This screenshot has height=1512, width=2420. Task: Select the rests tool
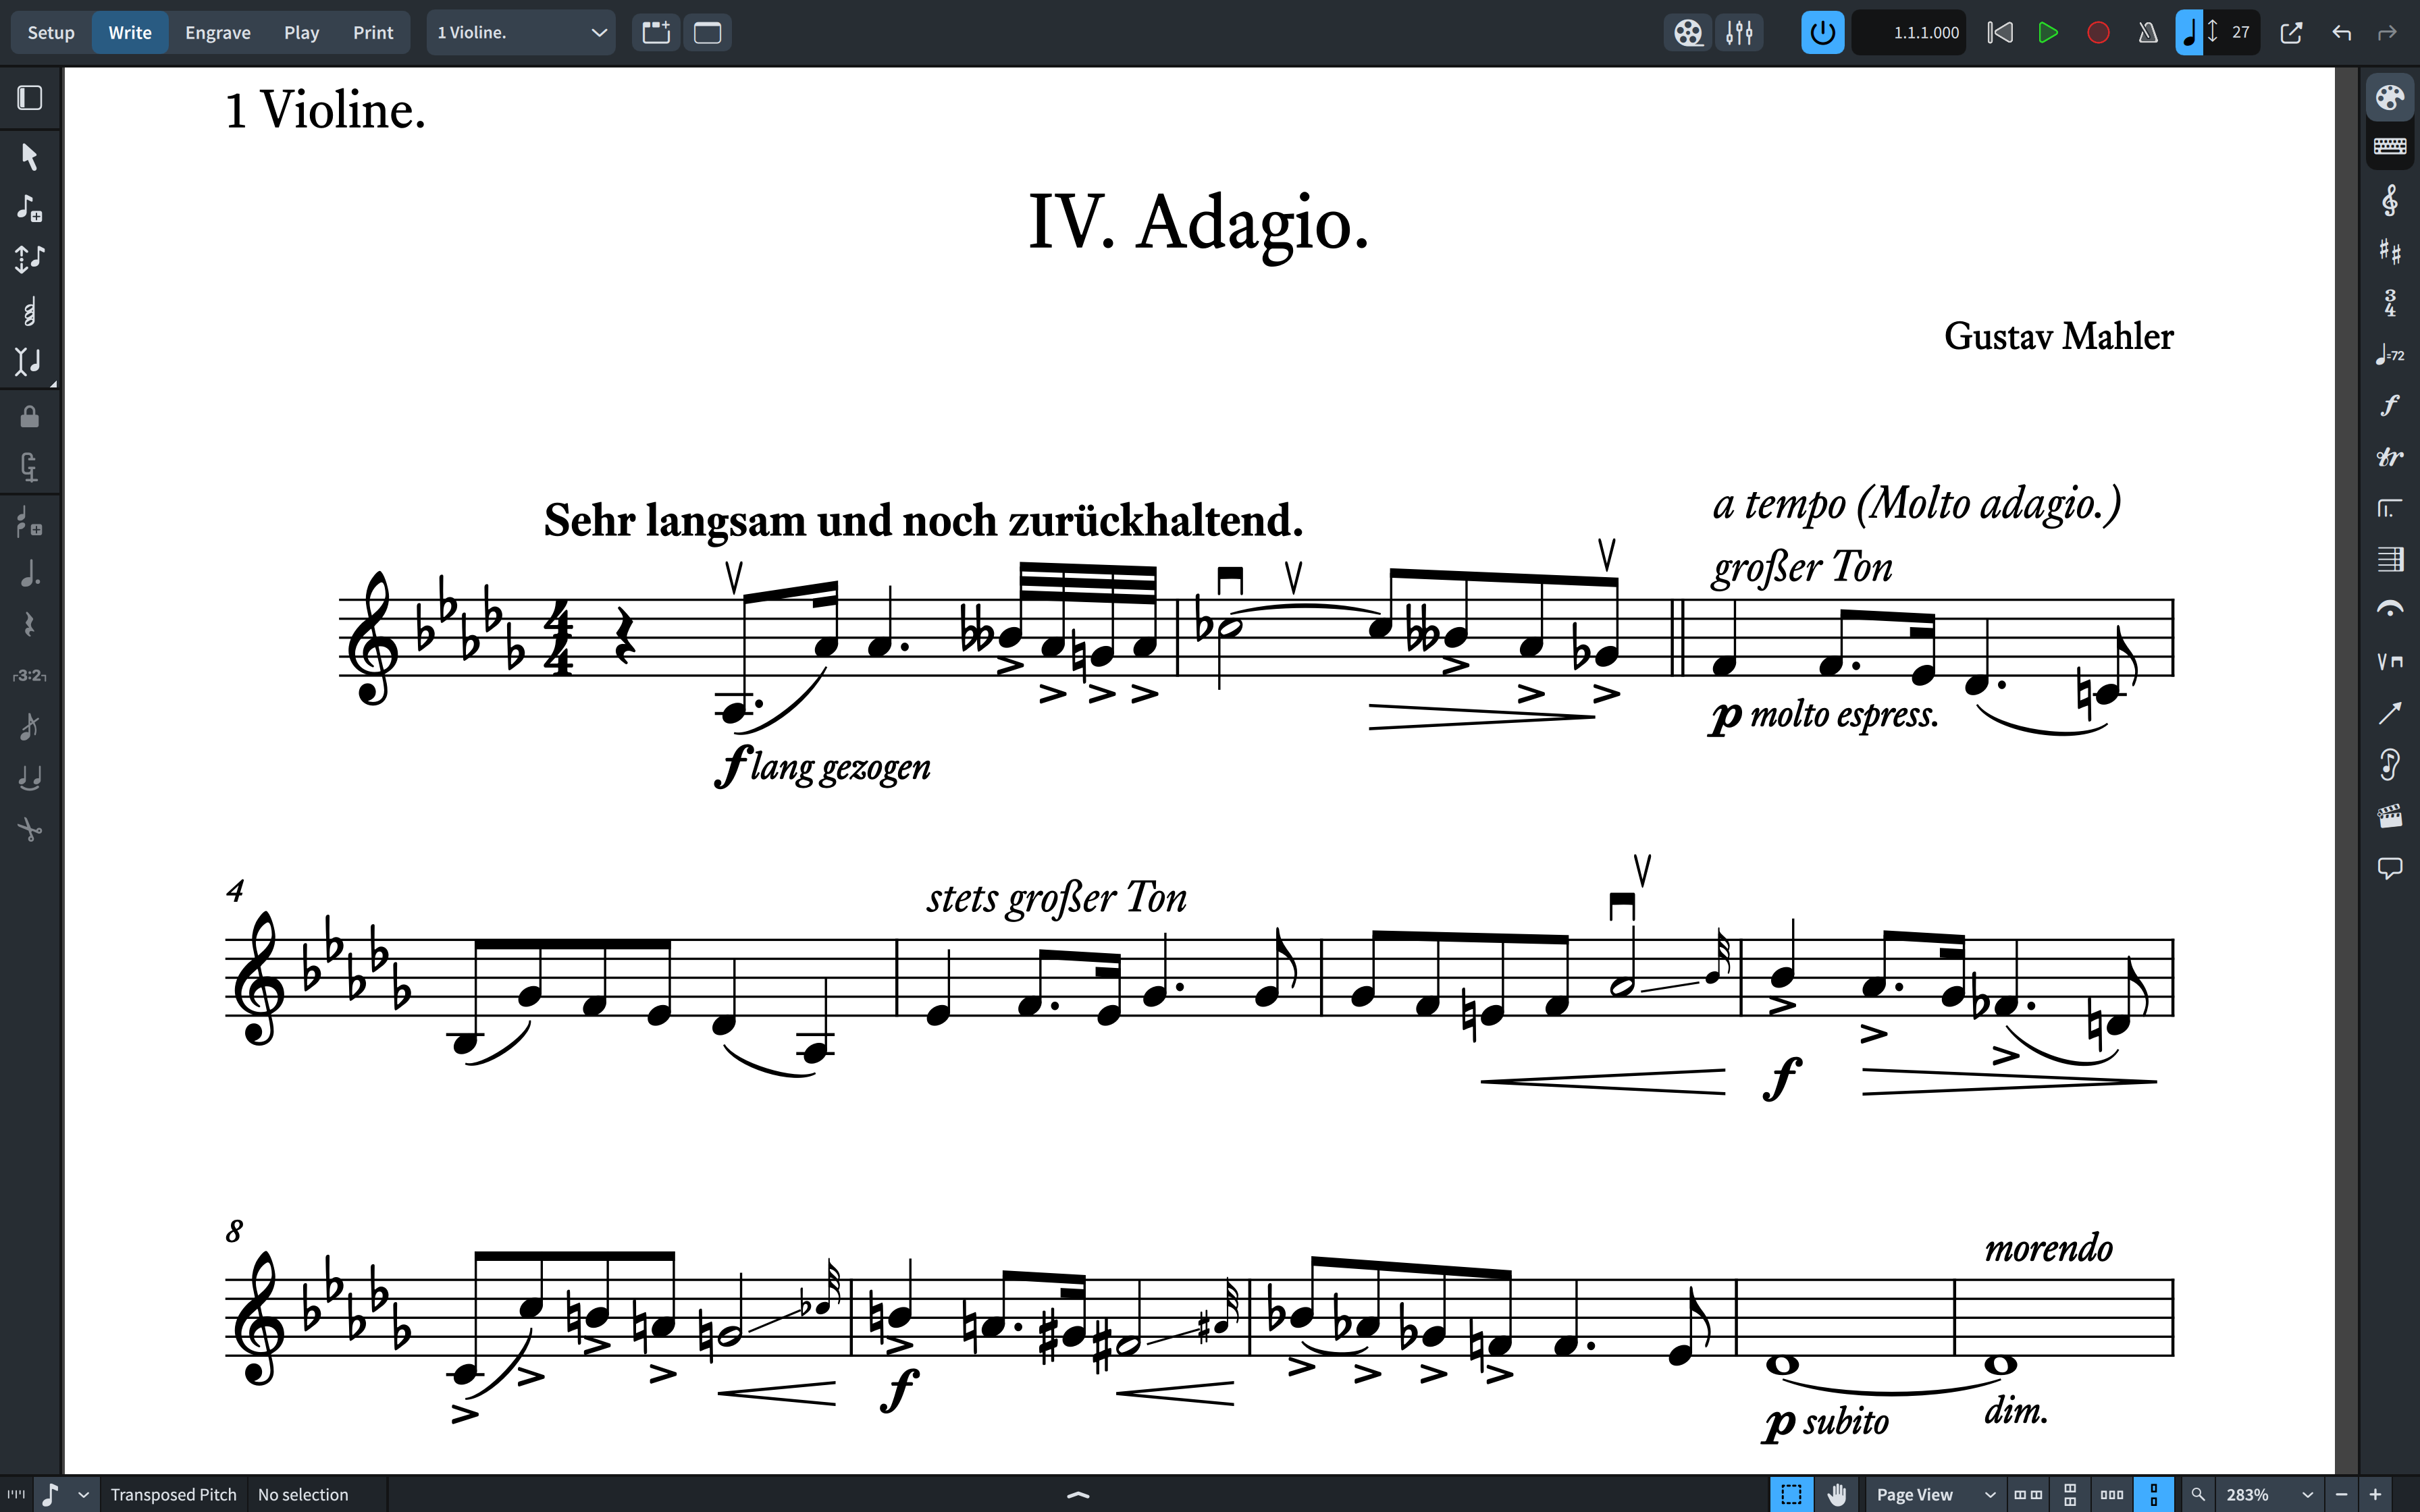[30, 625]
